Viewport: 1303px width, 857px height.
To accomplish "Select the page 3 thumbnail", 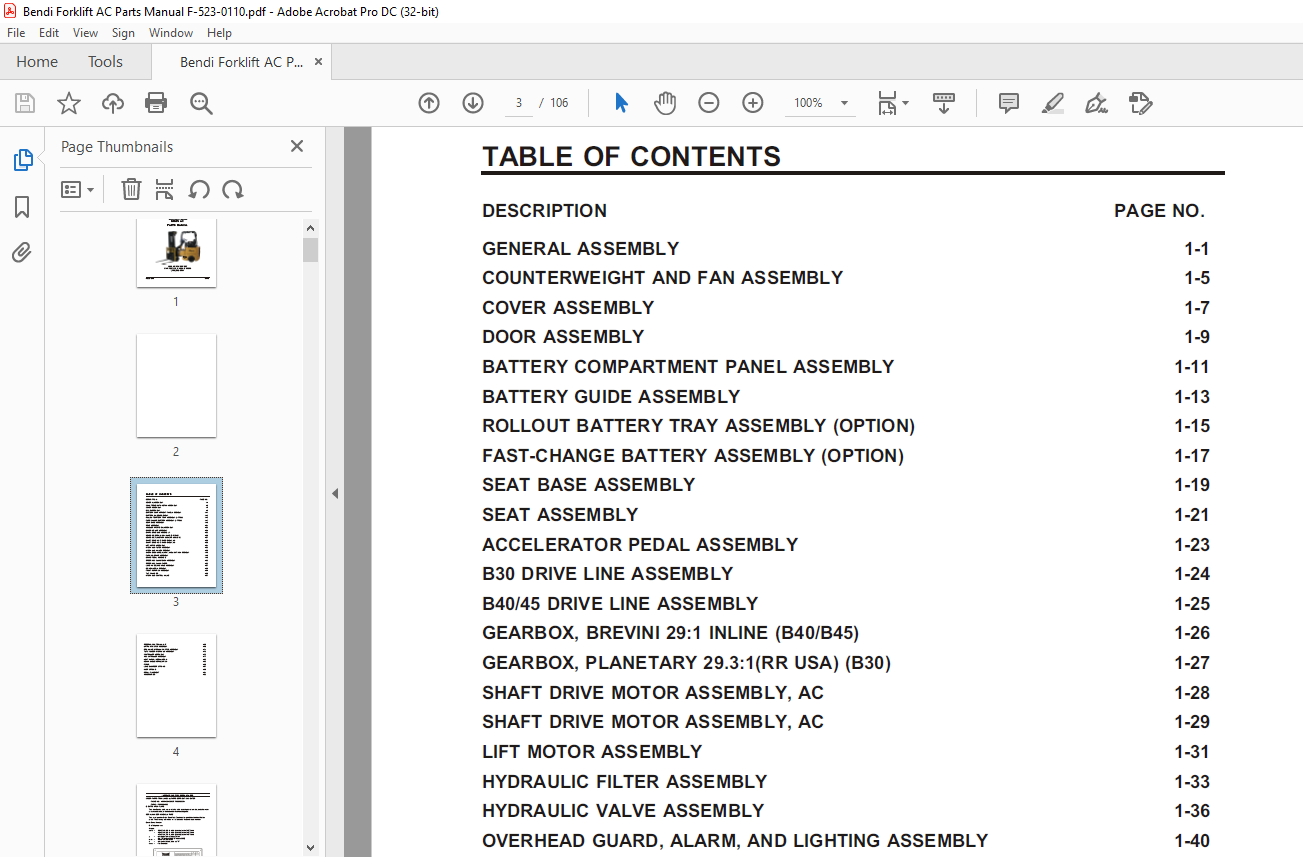I will pyautogui.click(x=176, y=535).
